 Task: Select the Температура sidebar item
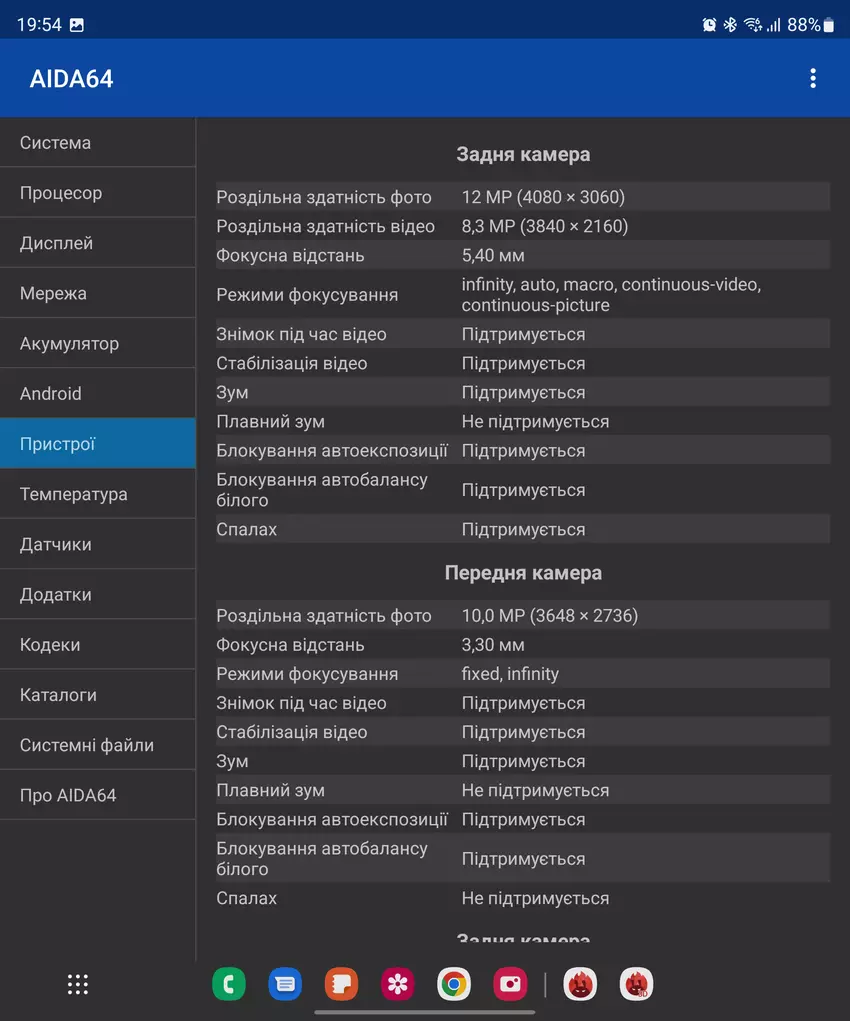click(x=98, y=494)
